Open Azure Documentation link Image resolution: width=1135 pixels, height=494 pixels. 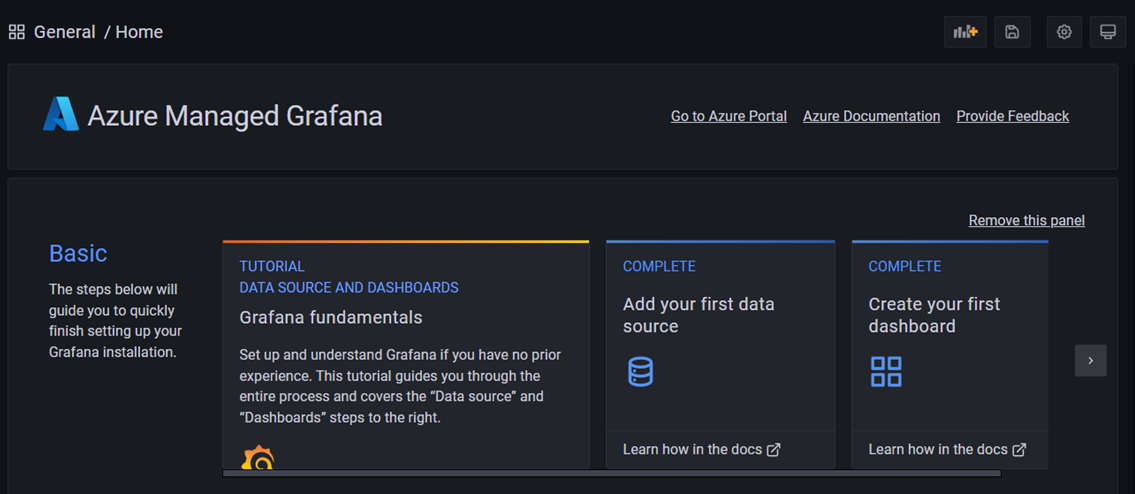(871, 116)
